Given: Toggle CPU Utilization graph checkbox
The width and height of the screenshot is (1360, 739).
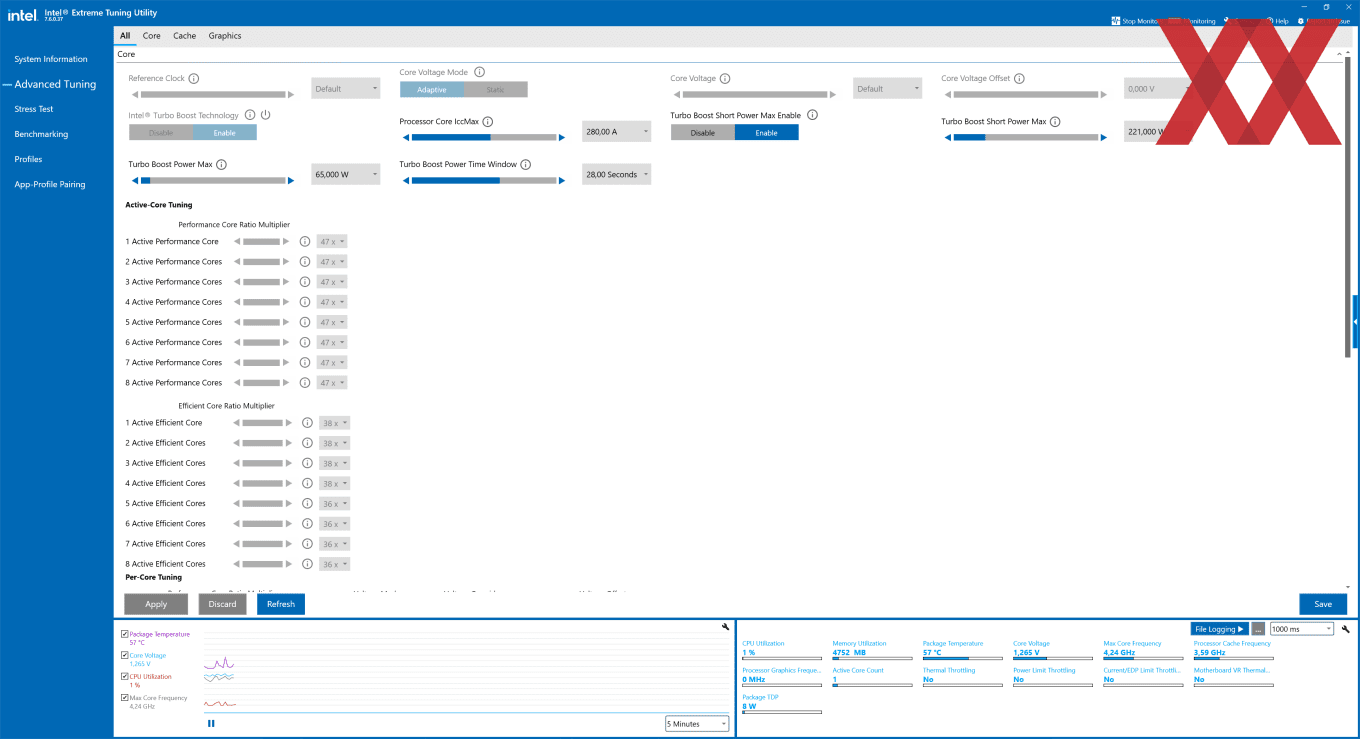Looking at the screenshot, I should (x=124, y=676).
